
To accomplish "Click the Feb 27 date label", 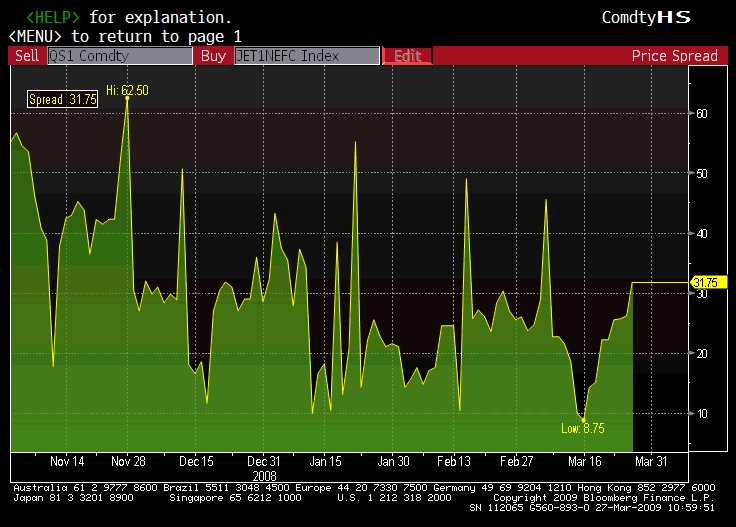I will point(516,461).
